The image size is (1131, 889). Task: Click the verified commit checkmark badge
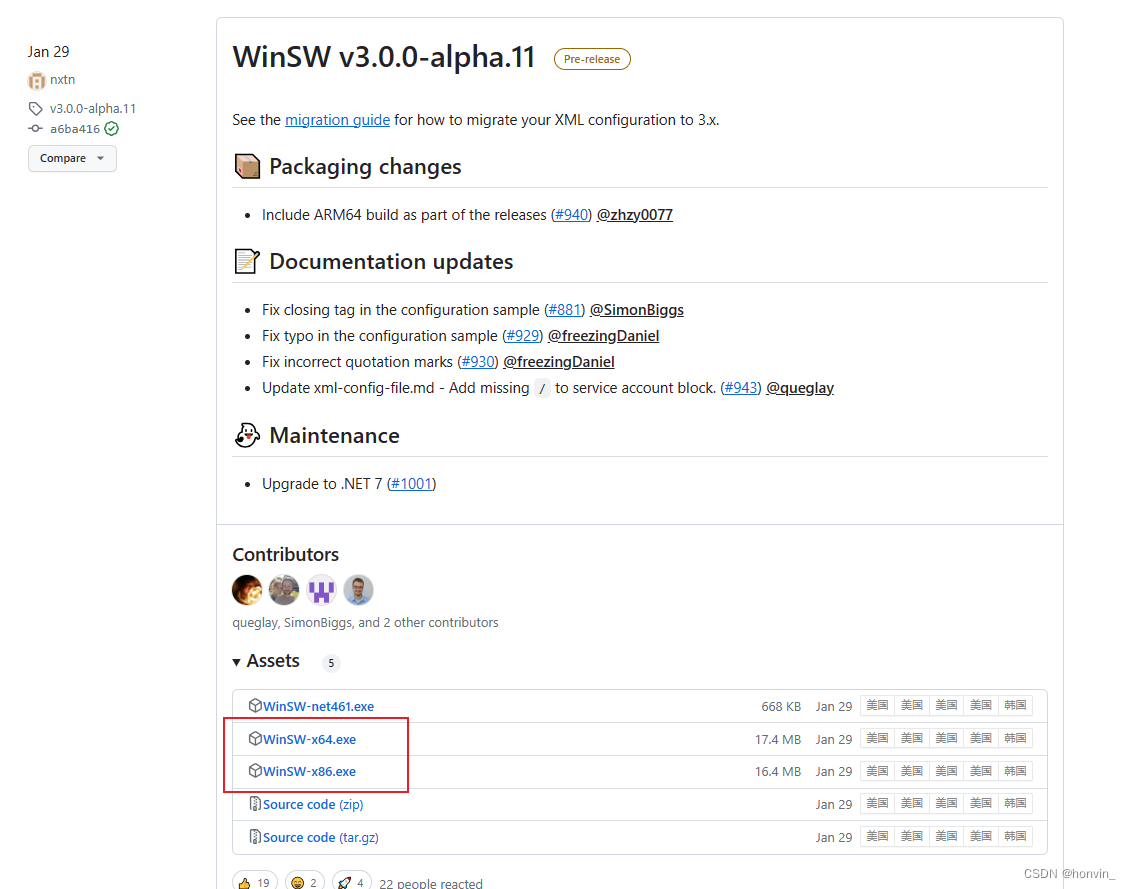pos(111,128)
